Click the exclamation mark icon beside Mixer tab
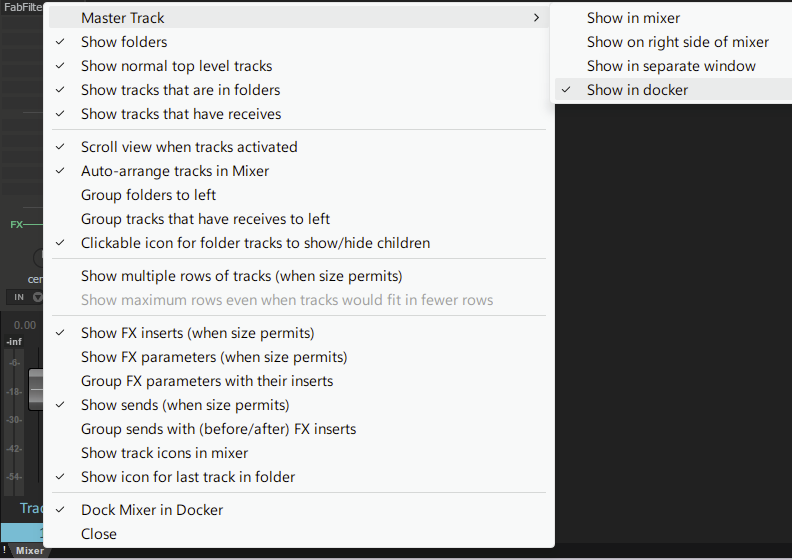The height and width of the screenshot is (560, 792). click(x=5, y=551)
